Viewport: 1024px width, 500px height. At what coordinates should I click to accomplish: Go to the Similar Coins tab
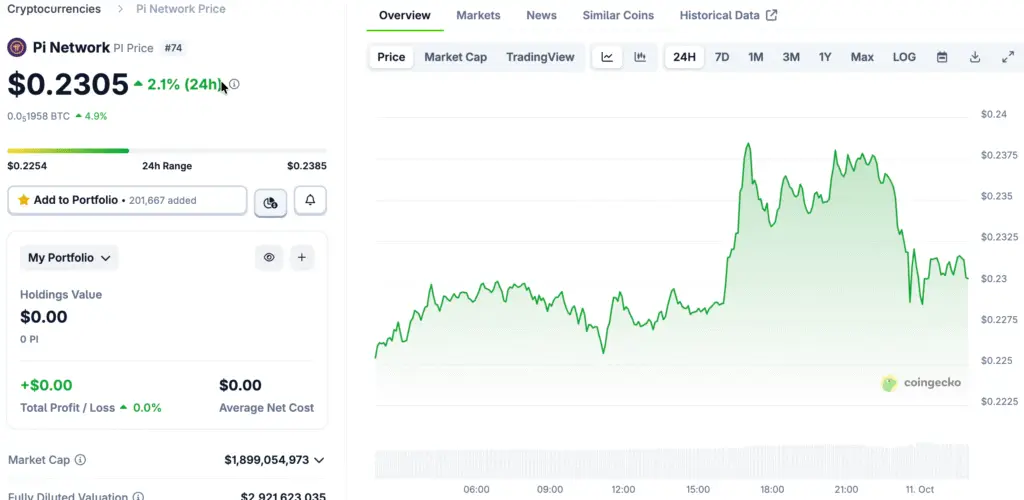click(x=618, y=15)
